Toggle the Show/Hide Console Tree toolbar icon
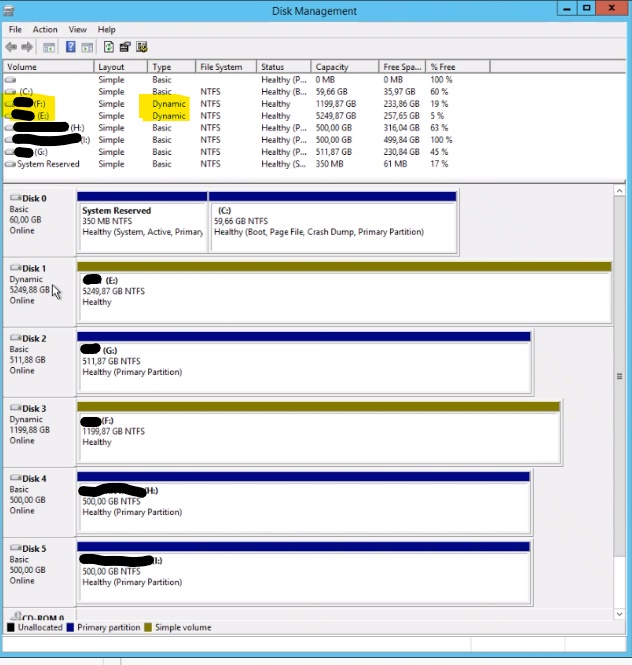Viewport: 632px width, 665px height. [x=49, y=47]
